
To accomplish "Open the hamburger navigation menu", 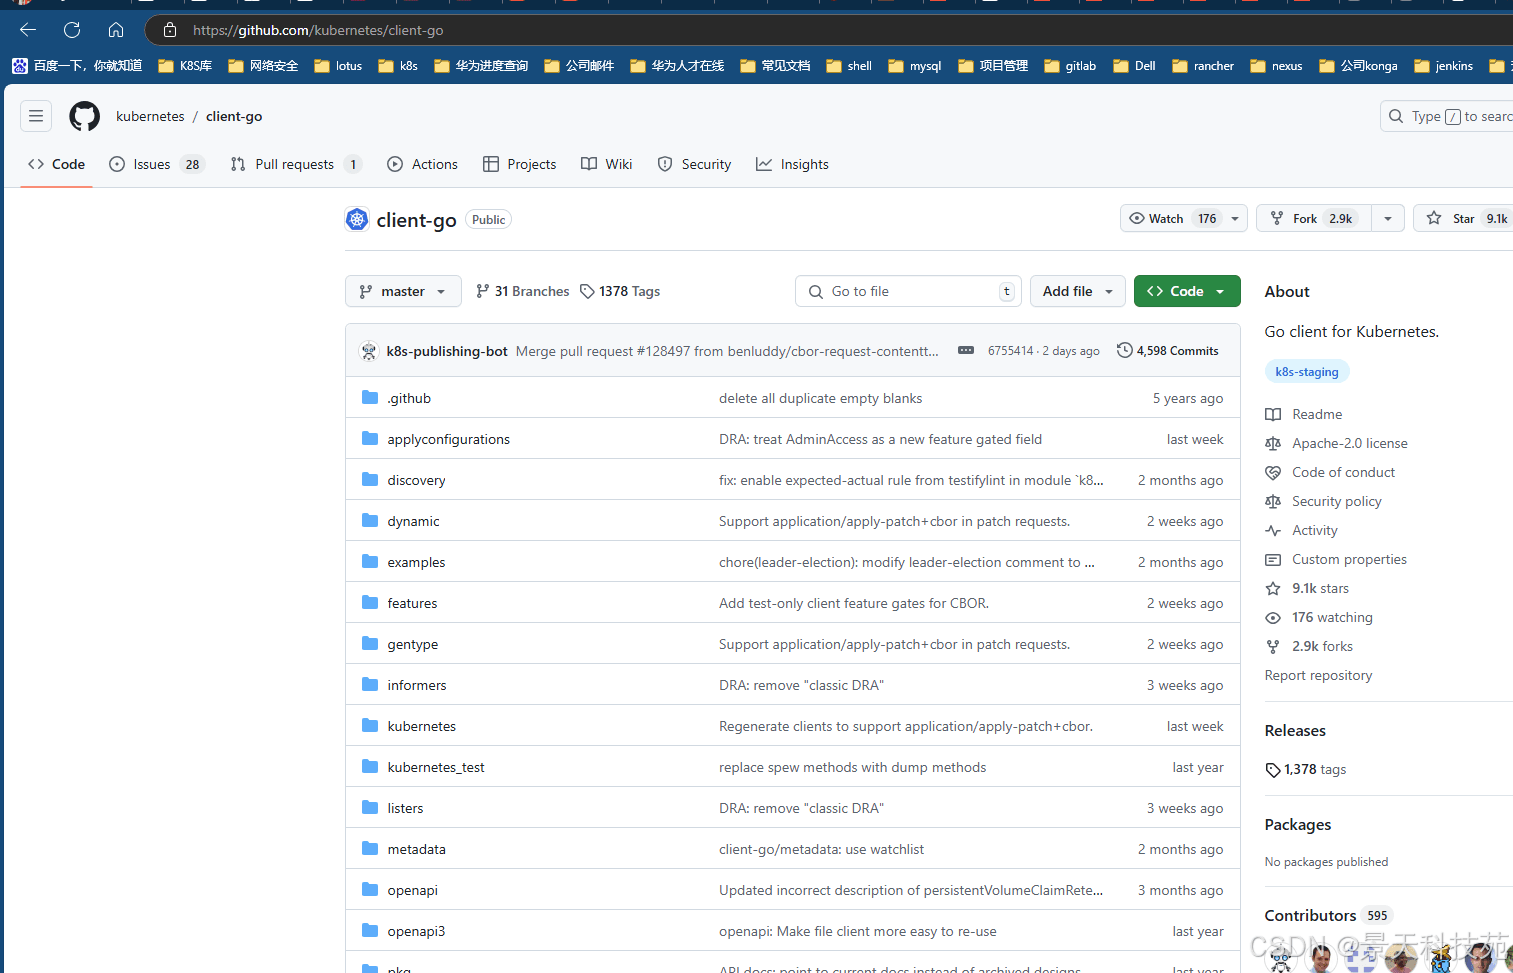I will (36, 116).
